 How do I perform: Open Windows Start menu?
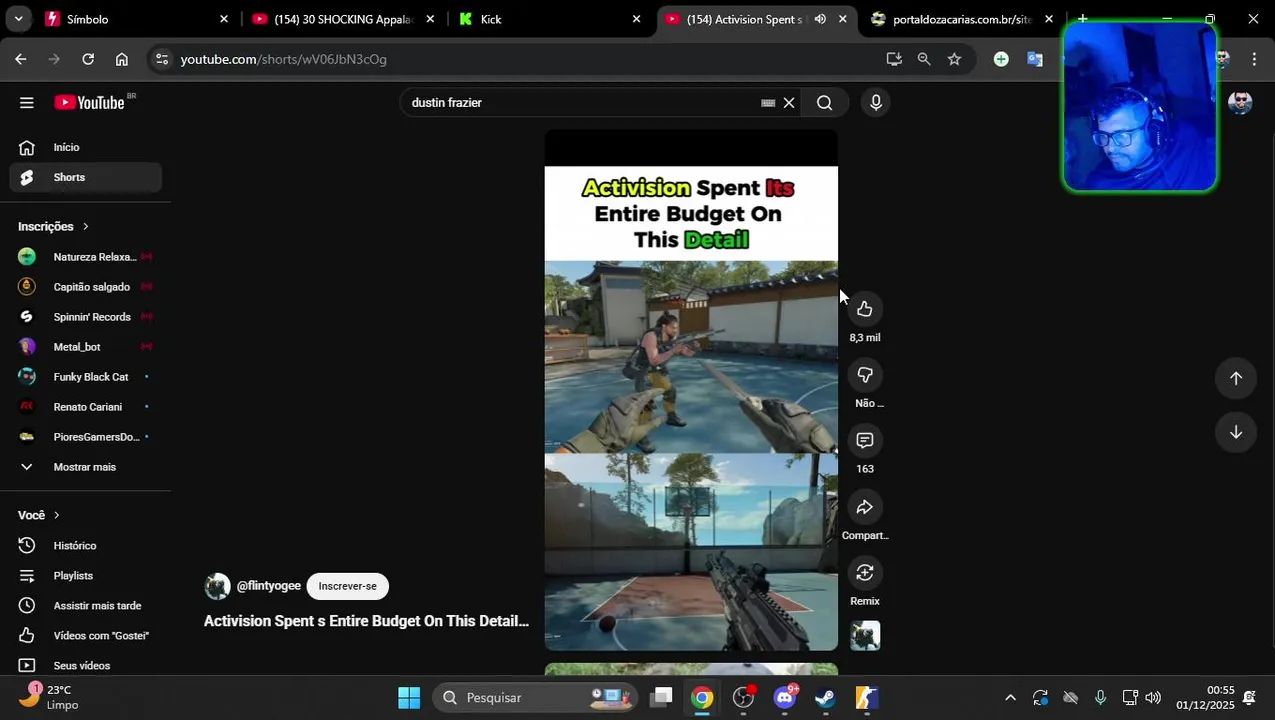pos(409,698)
